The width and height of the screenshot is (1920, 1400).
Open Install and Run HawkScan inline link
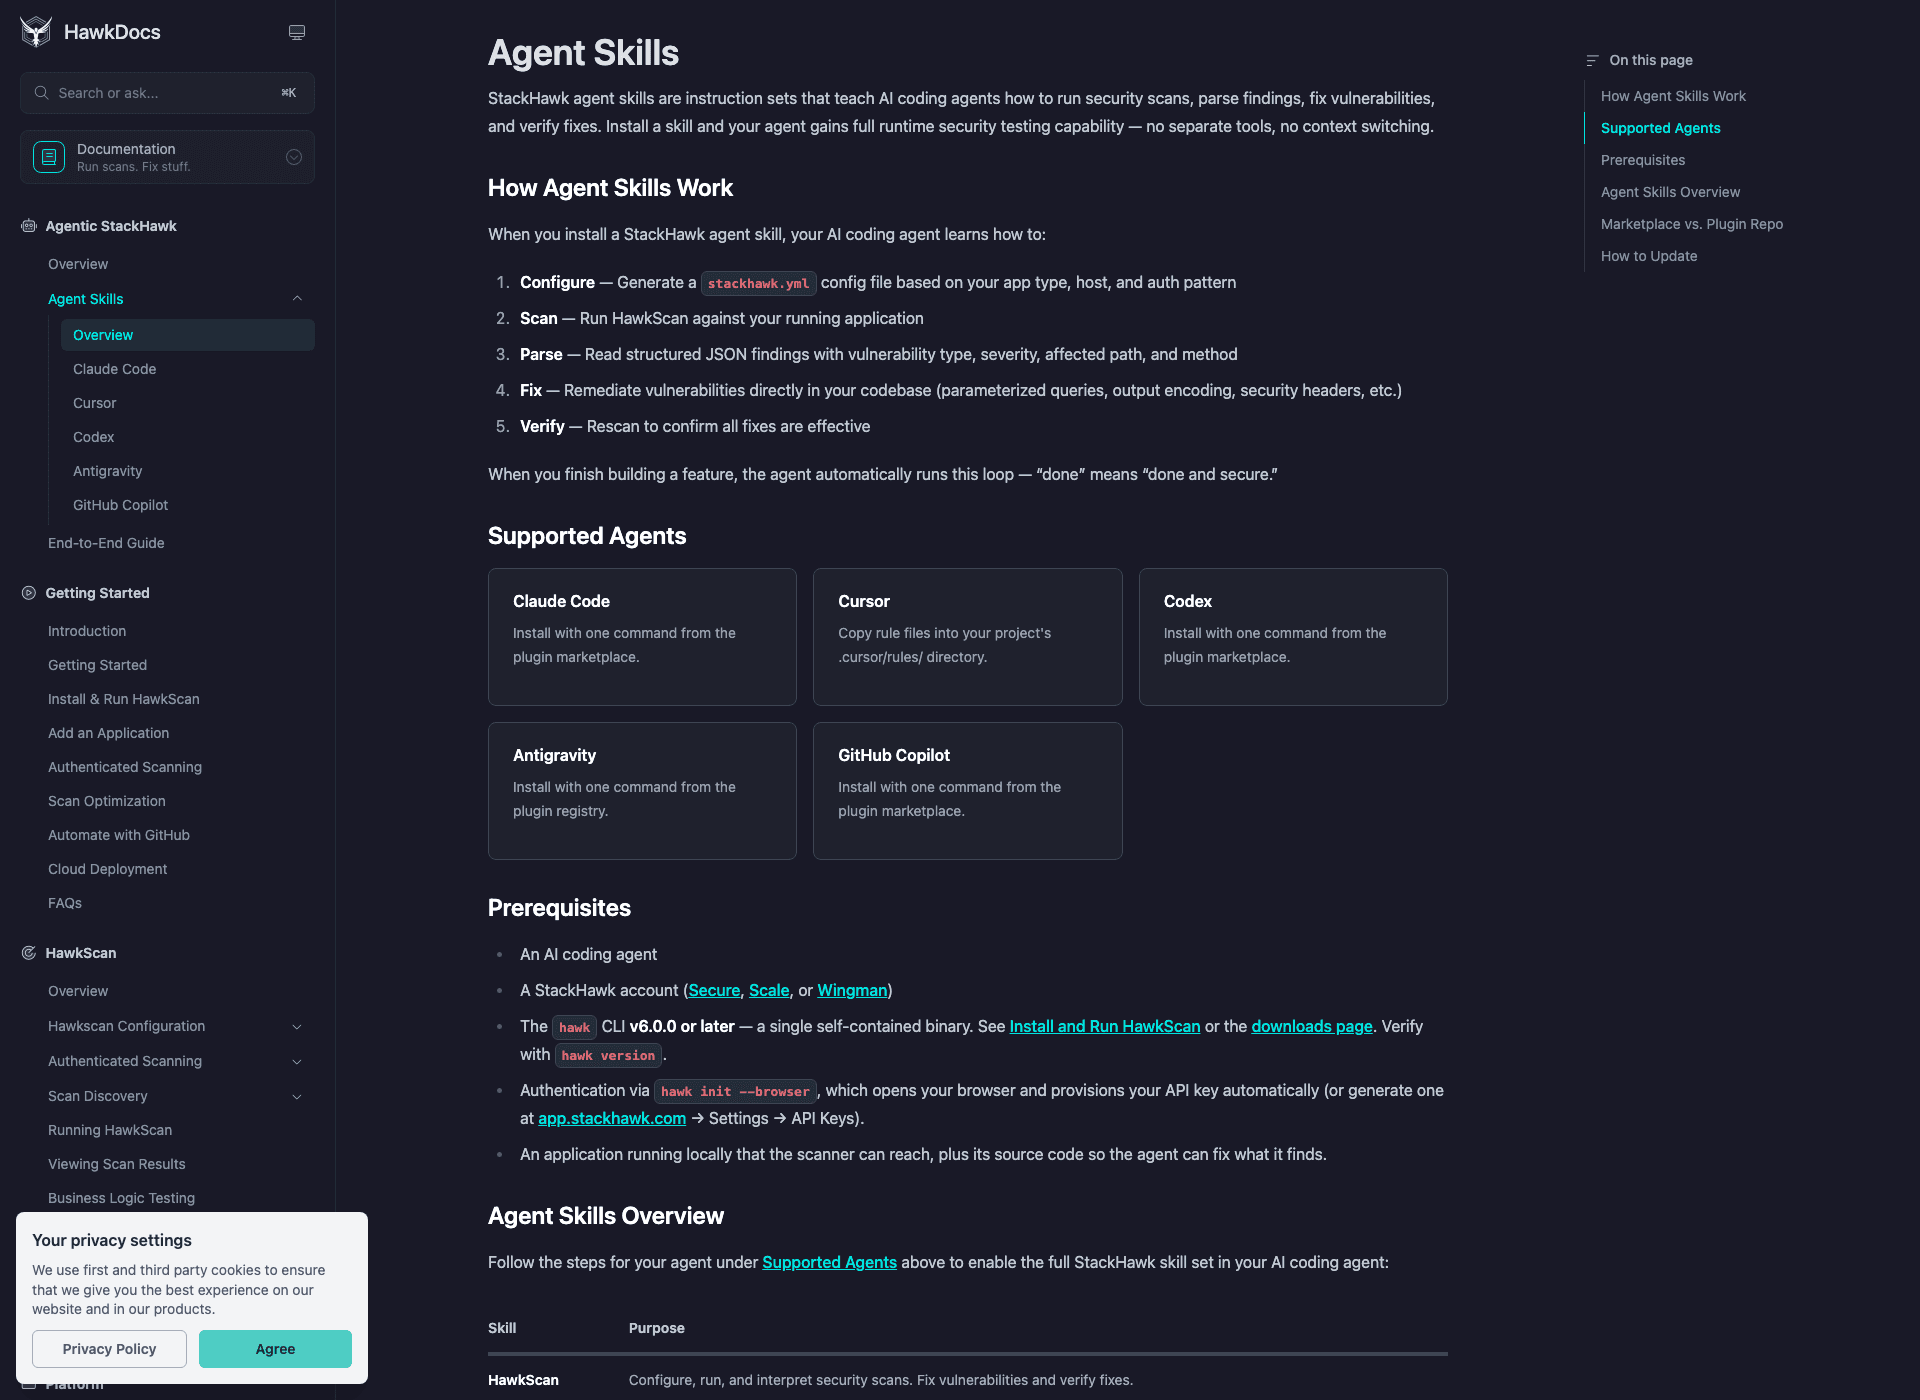(1105, 1026)
